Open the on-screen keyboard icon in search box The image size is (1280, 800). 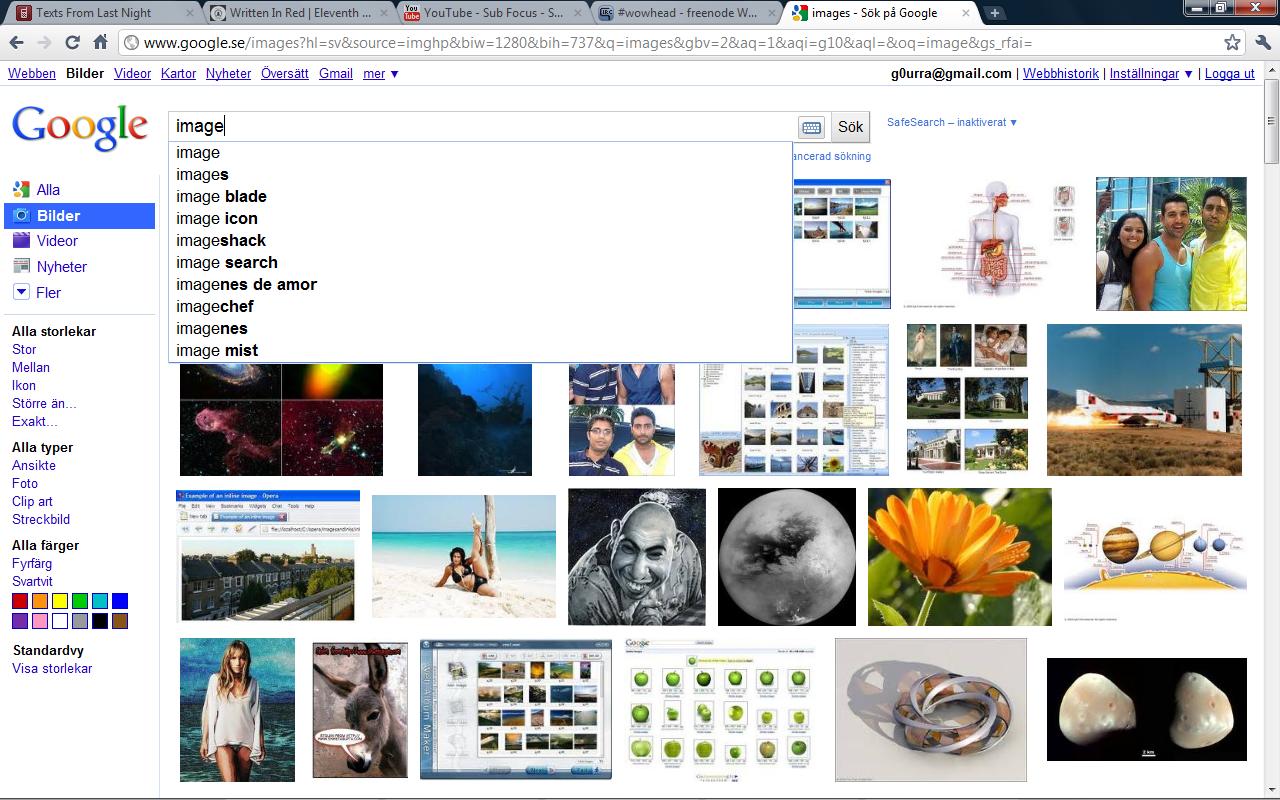(x=811, y=127)
